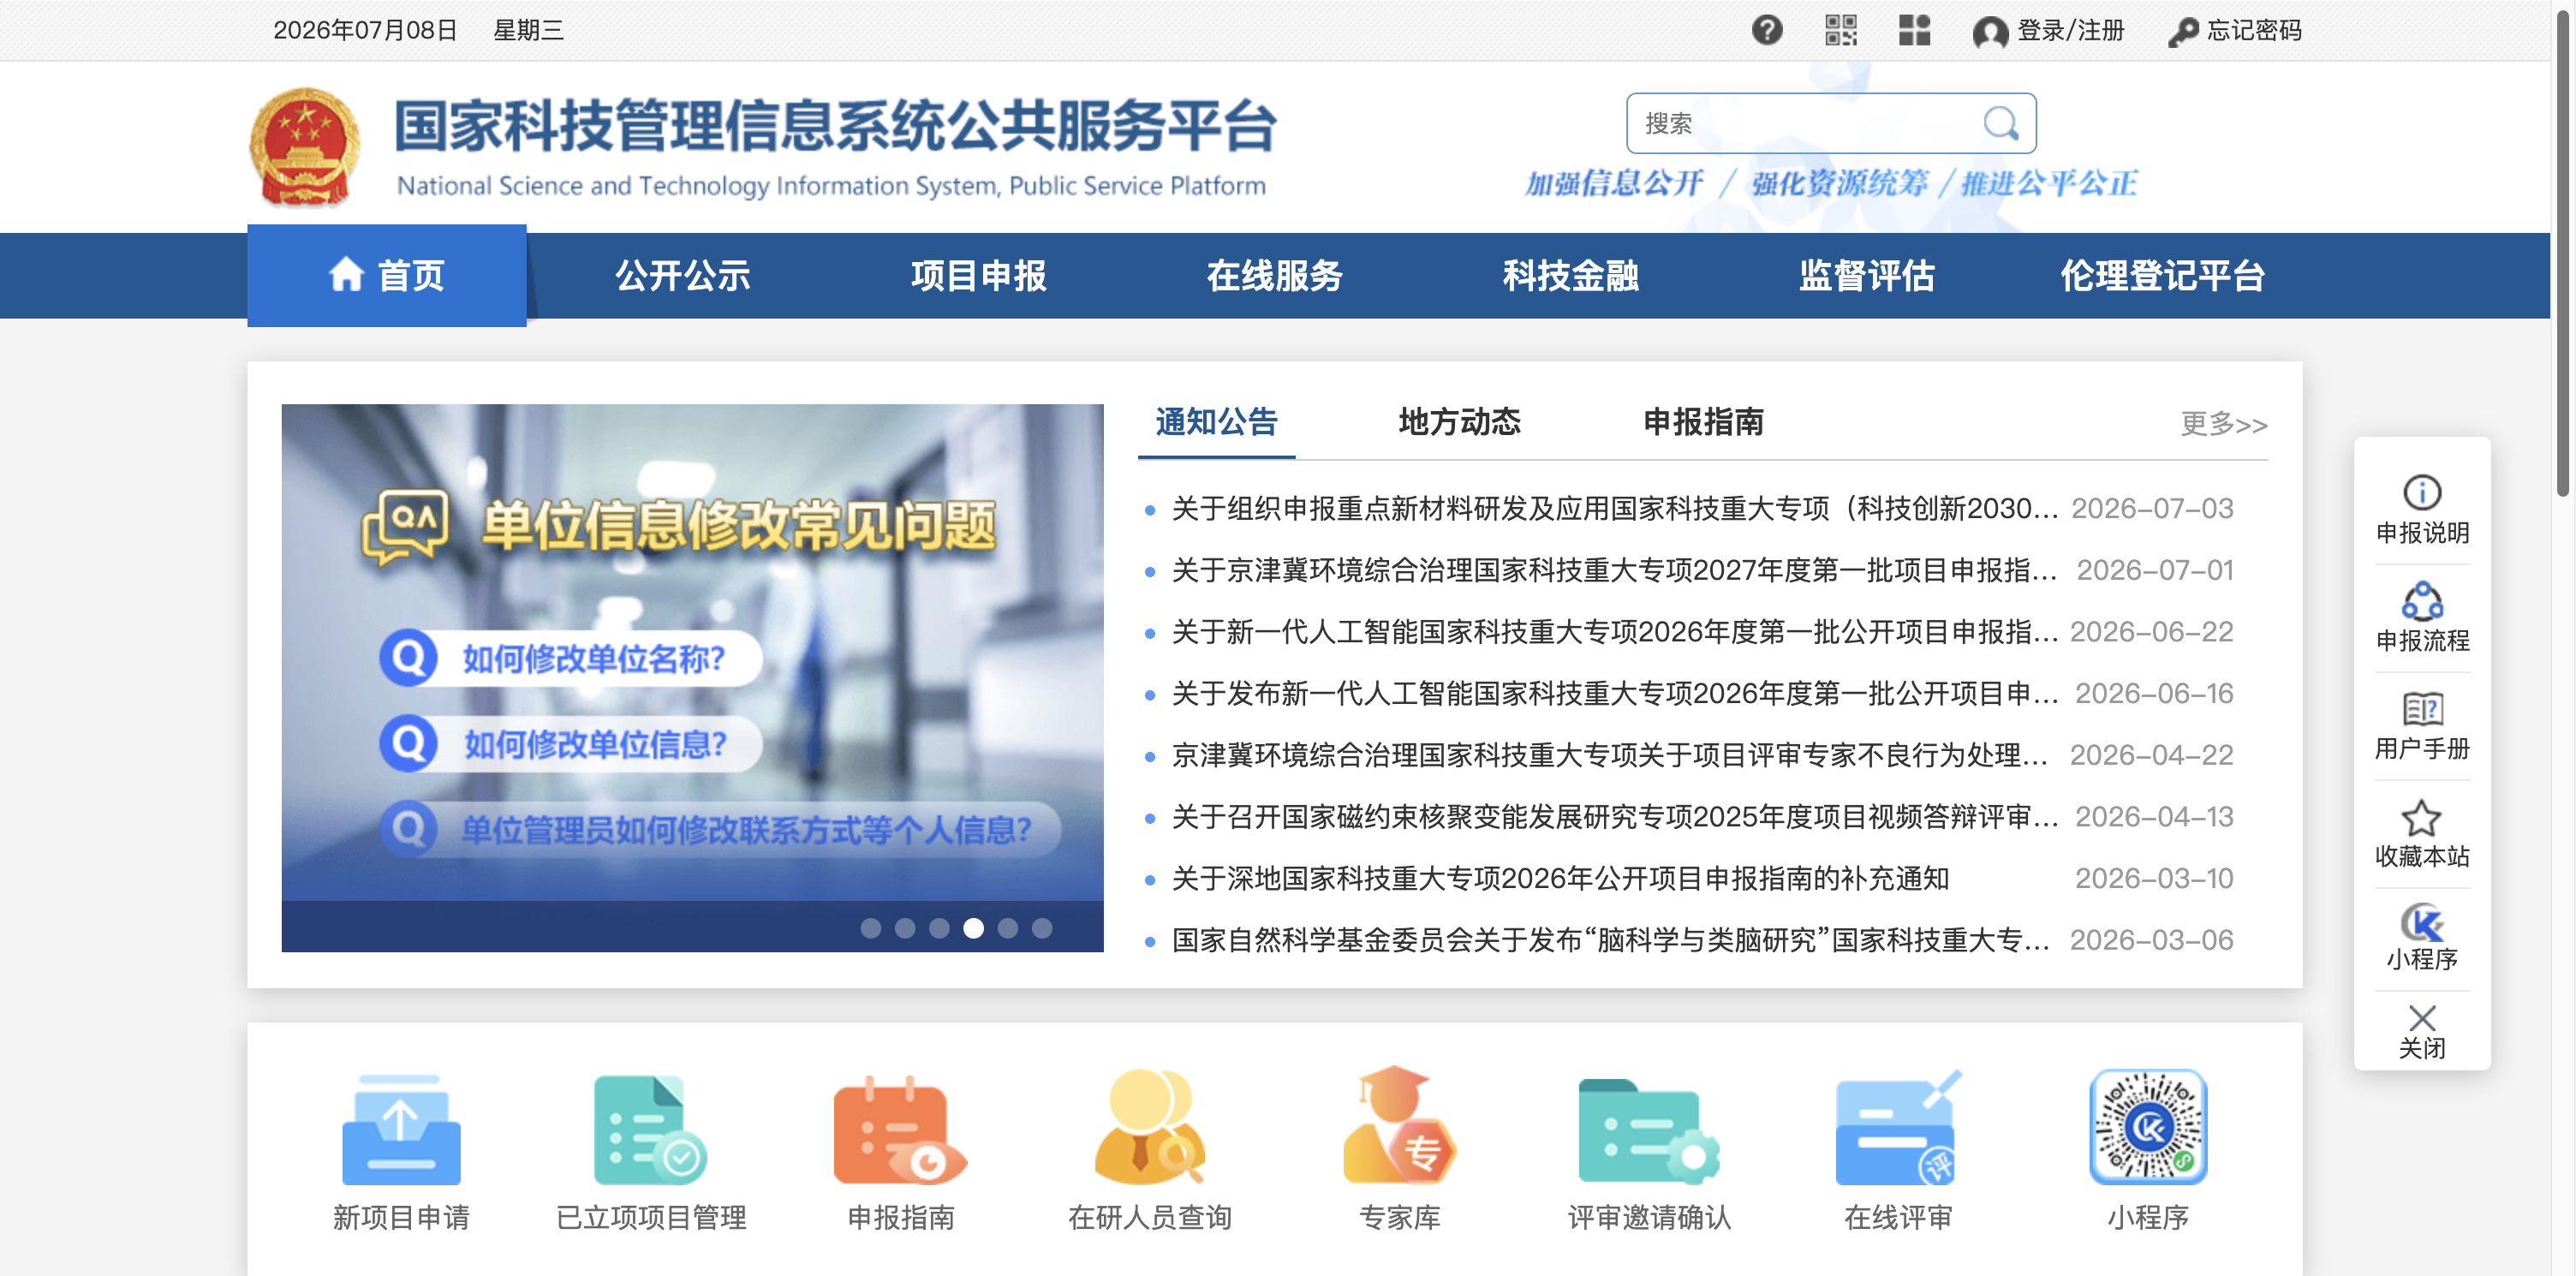Click the home house icon in navbar
This screenshot has width=2576, height=1276.
tap(346, 274)
